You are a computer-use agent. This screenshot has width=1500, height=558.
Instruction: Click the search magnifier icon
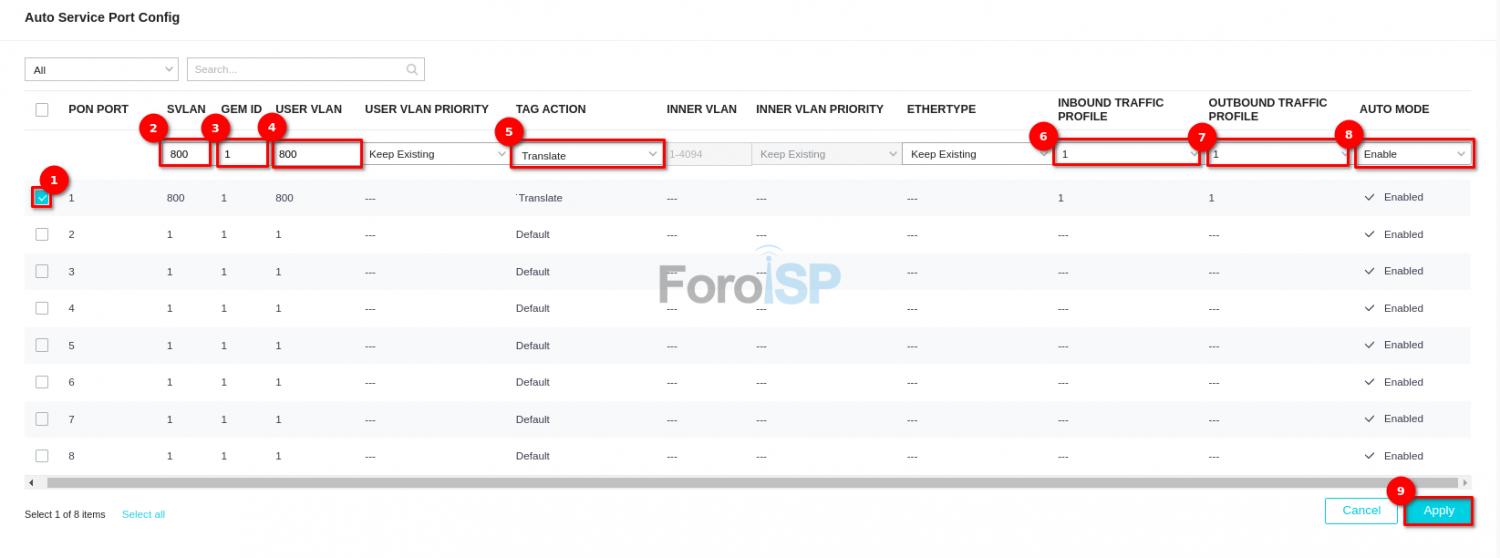coord(411,70)
